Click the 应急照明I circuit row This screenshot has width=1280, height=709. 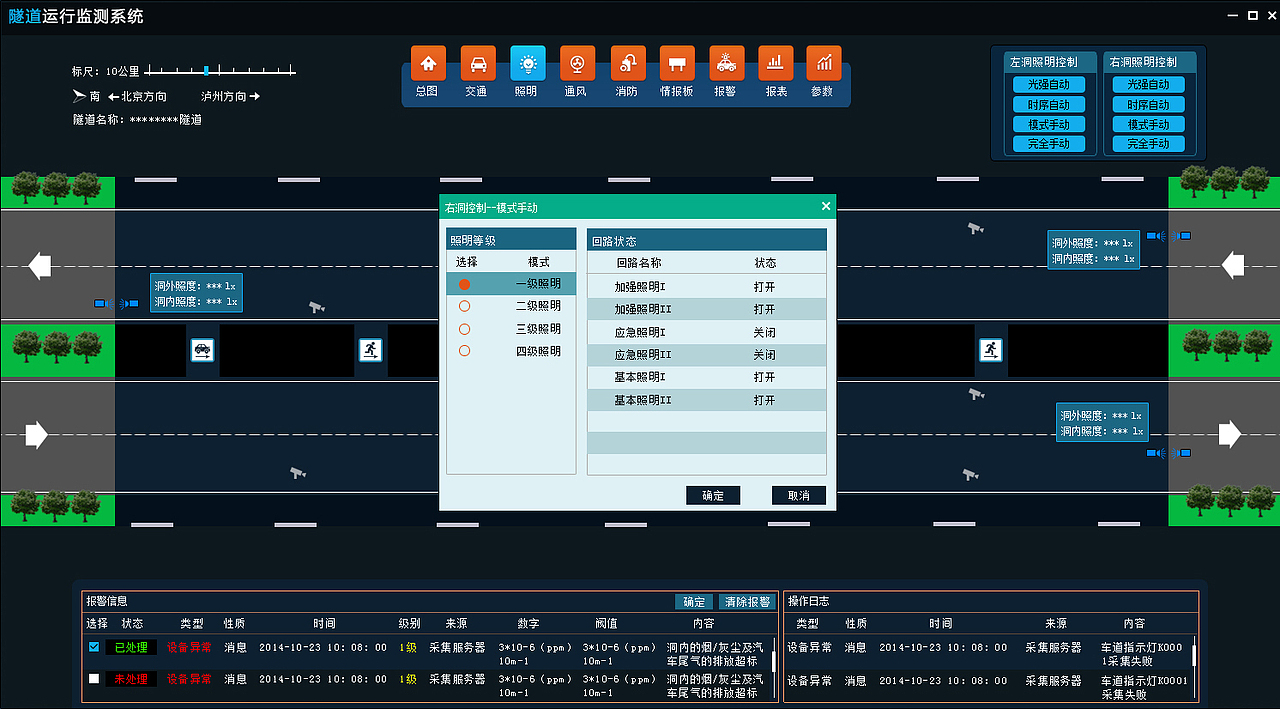click(x=707, y=332)
